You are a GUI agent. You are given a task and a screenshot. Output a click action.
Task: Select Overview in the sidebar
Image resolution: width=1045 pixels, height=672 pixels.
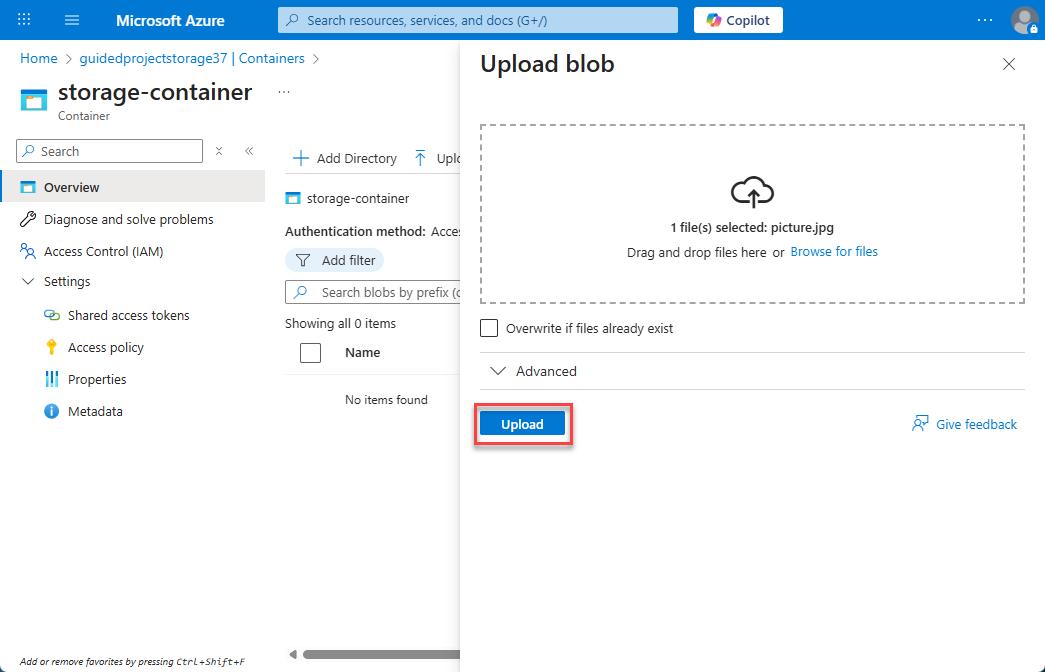point(133,187)
